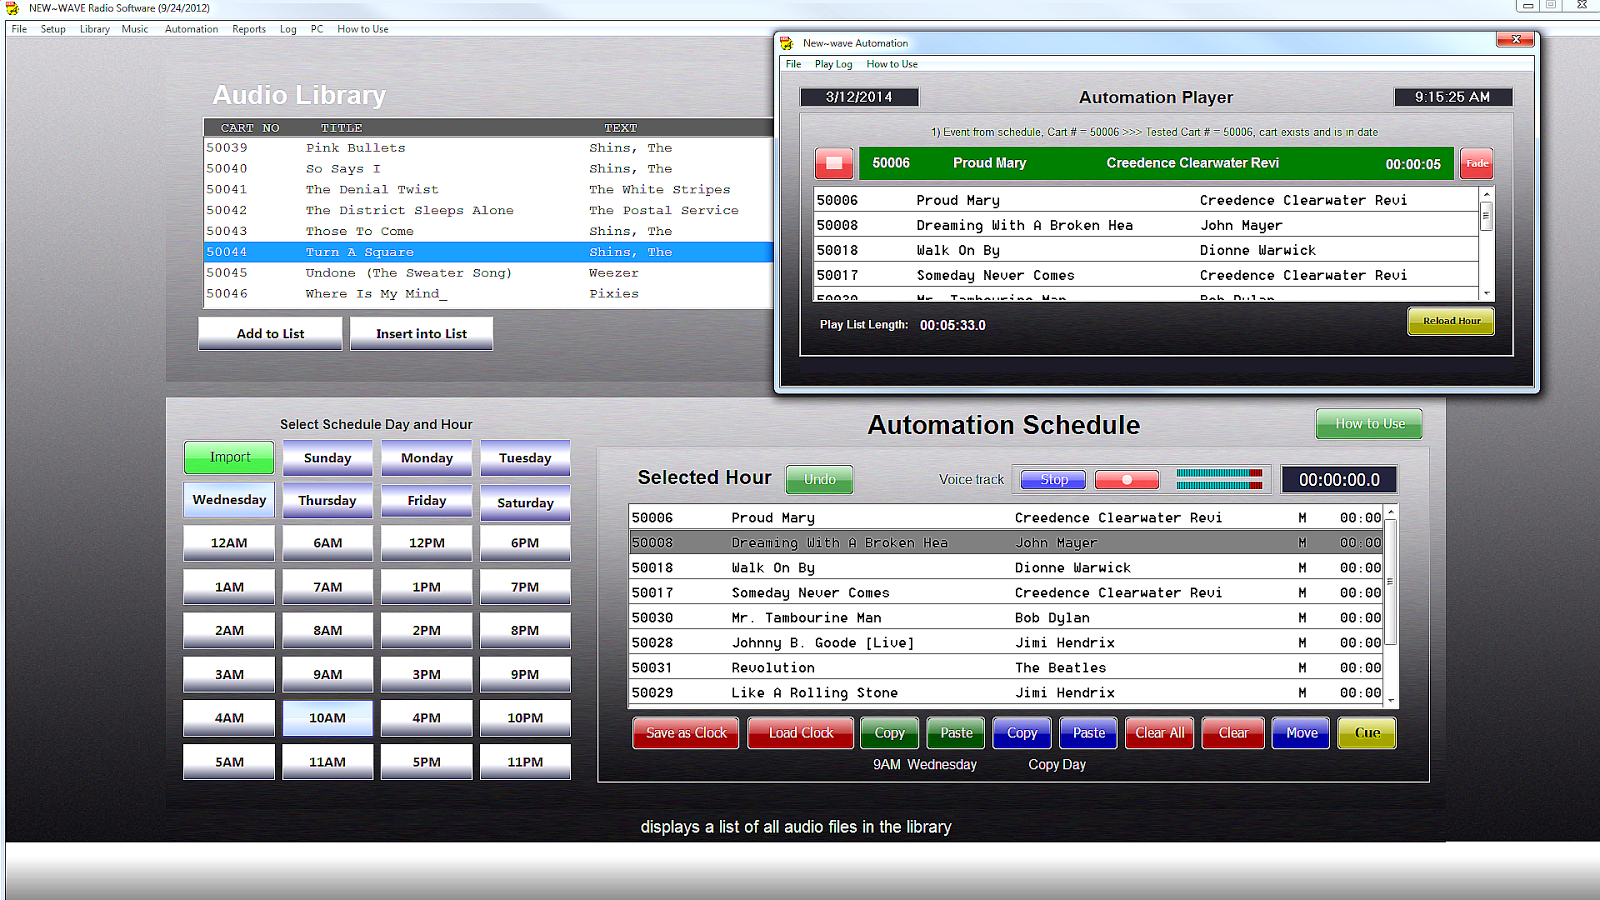Screen dimensions: 1600x900
Task: Select the 11PM hour button
Action: coord(525,762)
